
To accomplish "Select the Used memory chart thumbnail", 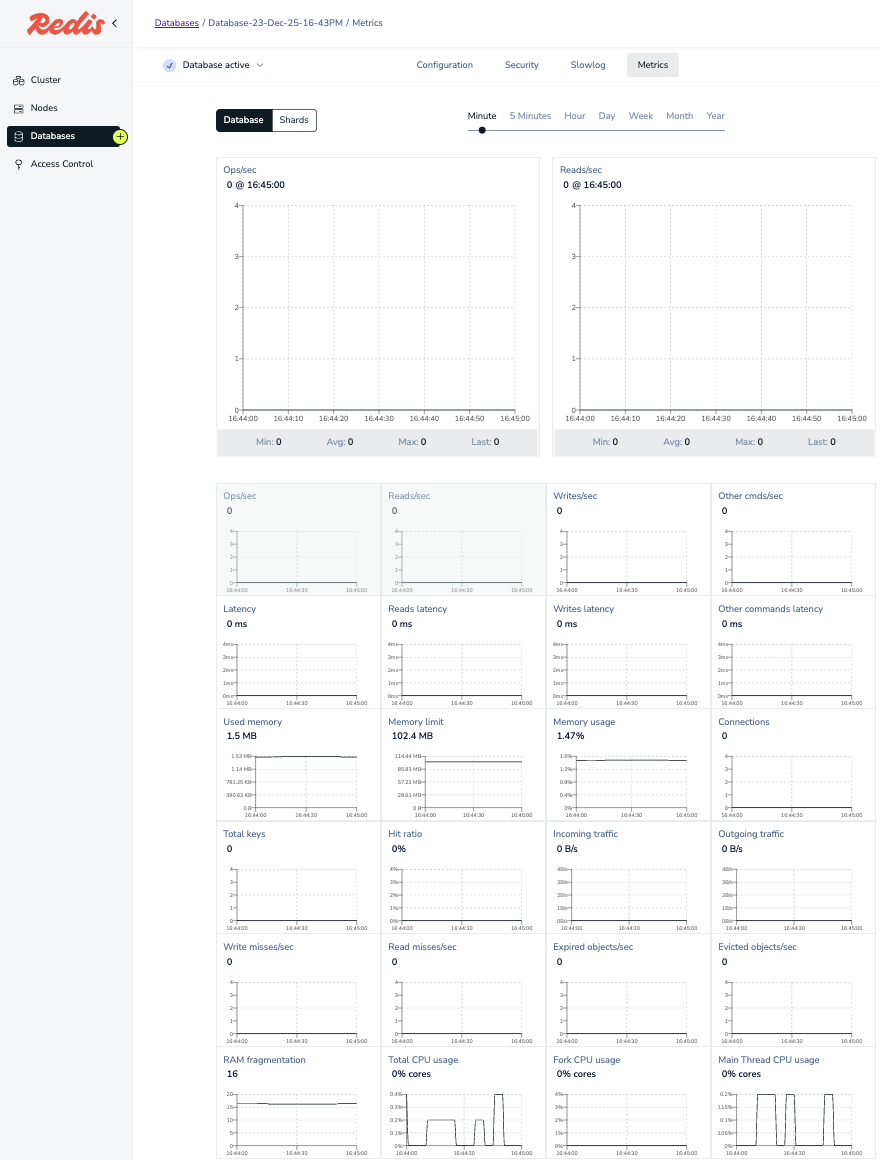I will pos(298,765).
